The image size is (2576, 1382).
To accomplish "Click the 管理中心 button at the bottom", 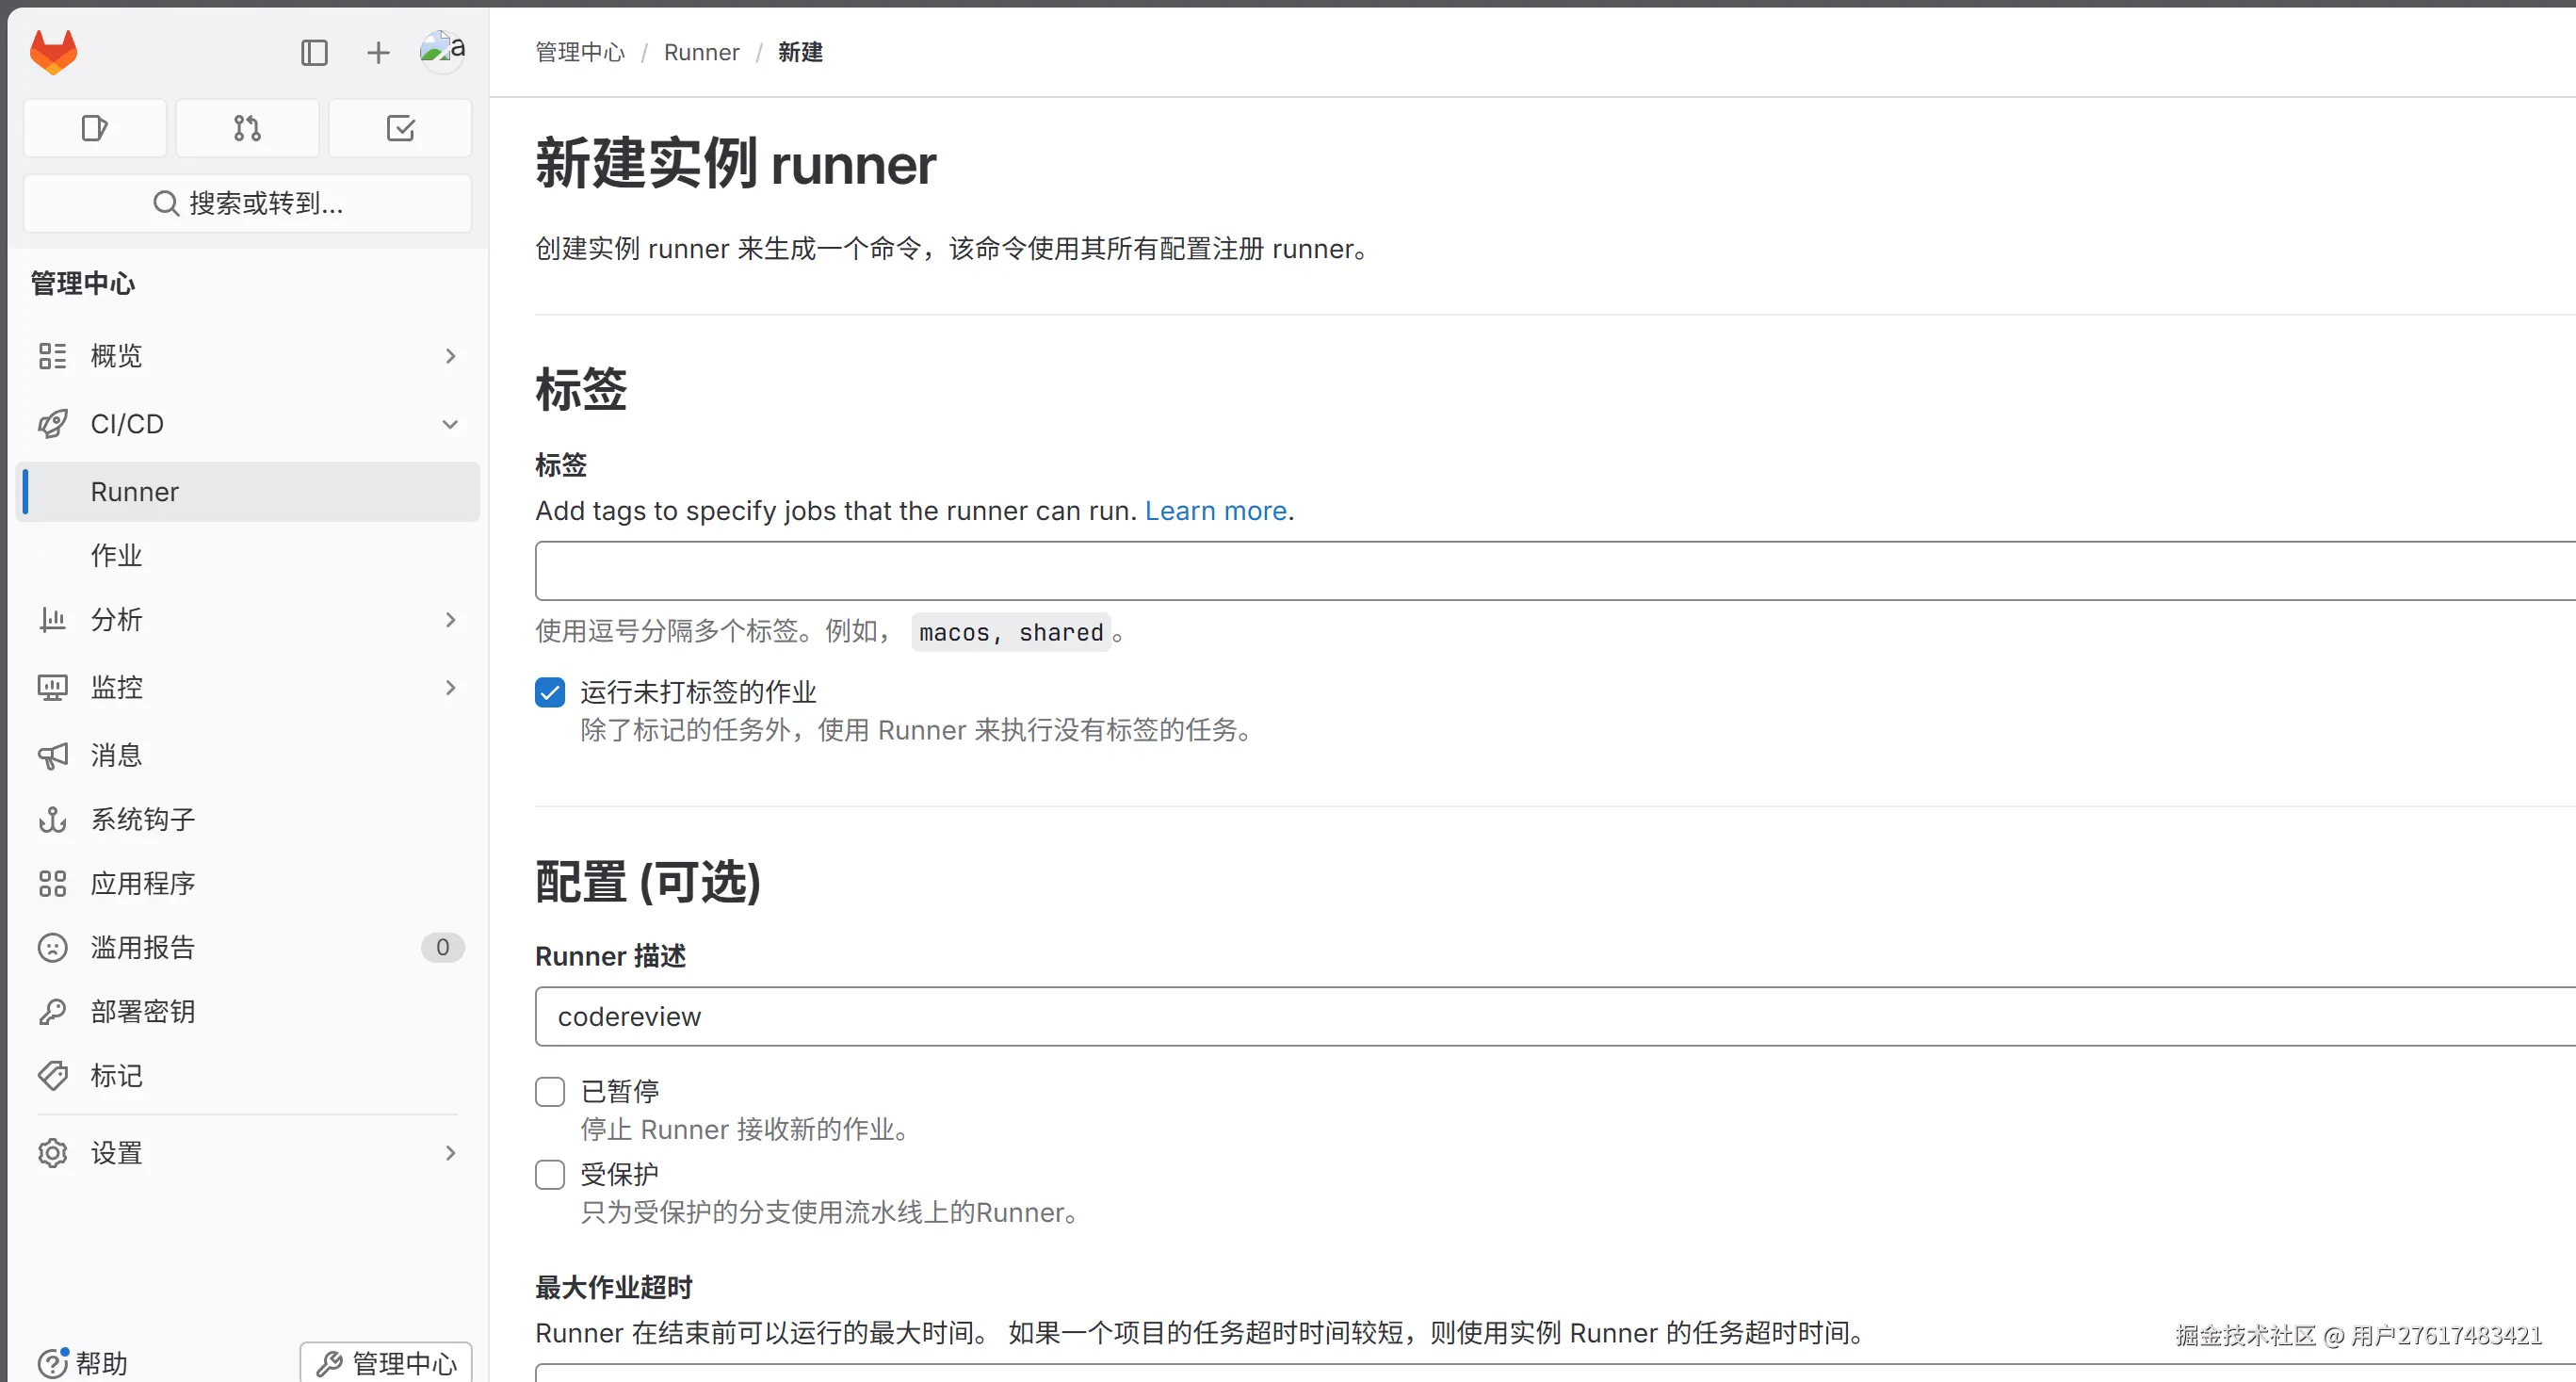I will [x=386, y=1362].
